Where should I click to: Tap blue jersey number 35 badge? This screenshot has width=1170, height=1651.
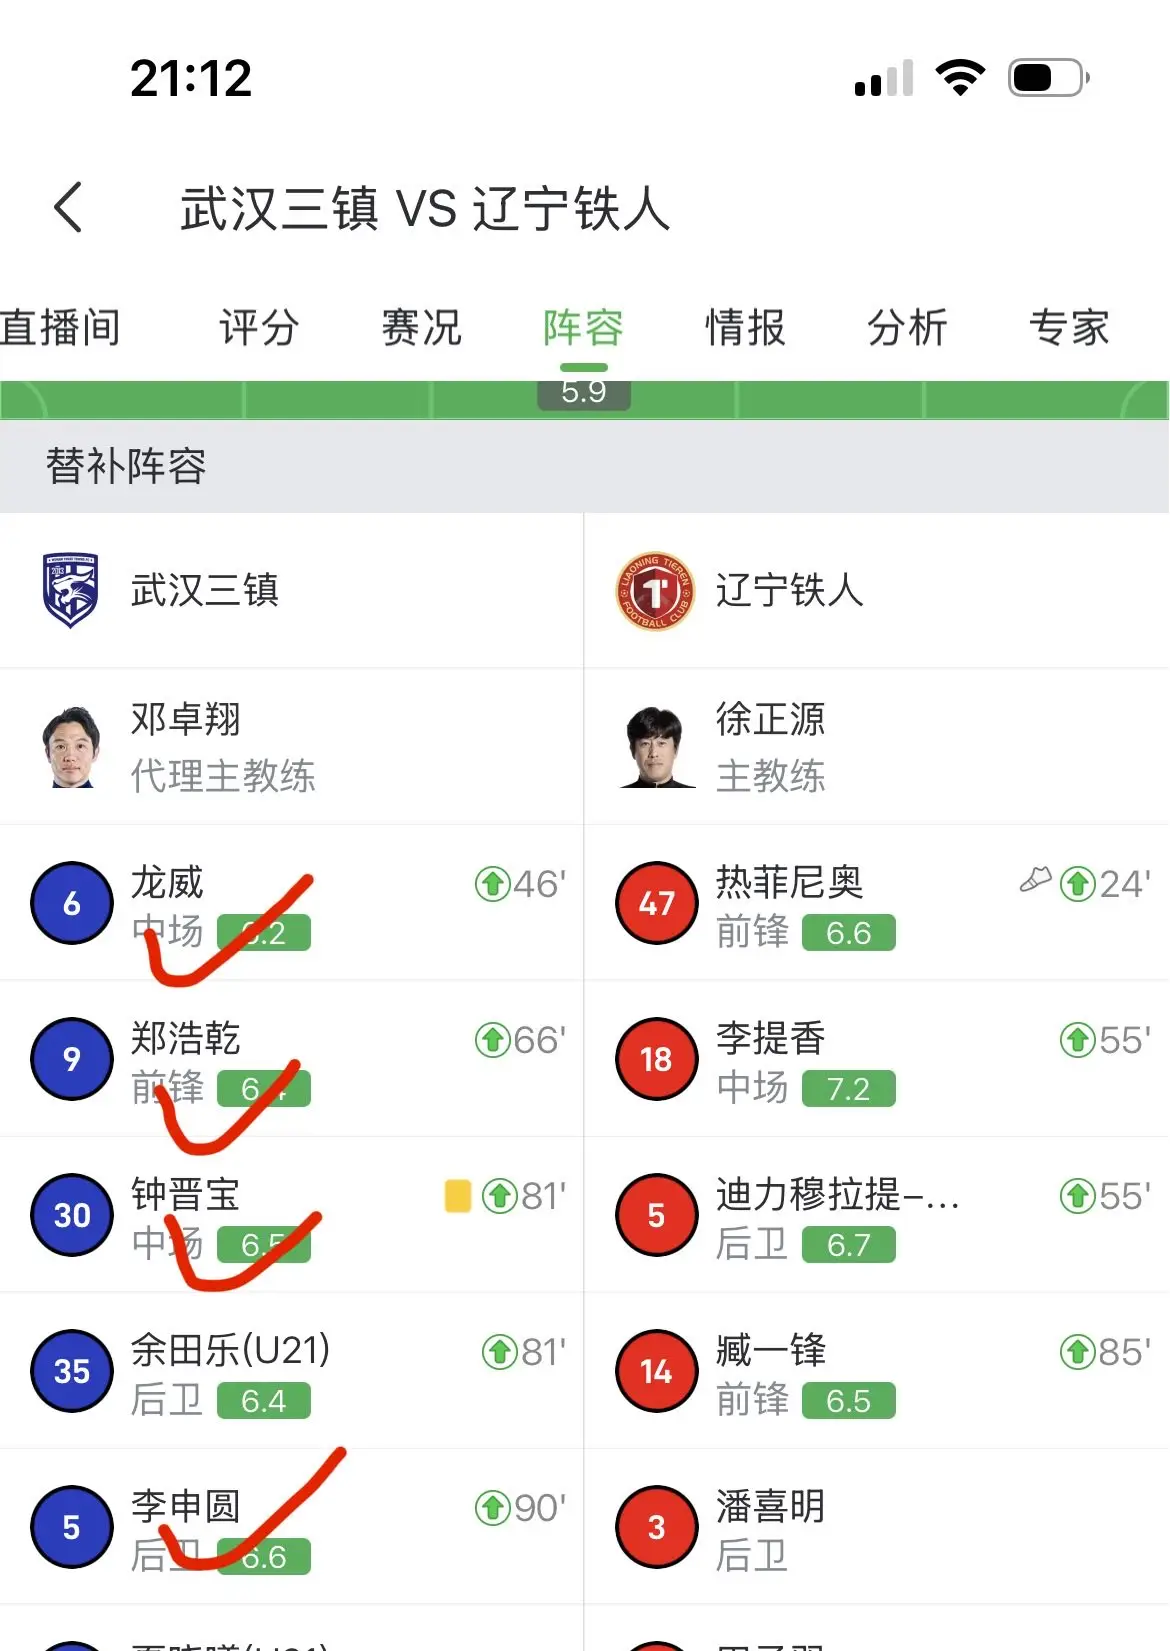click(72, 1371)
